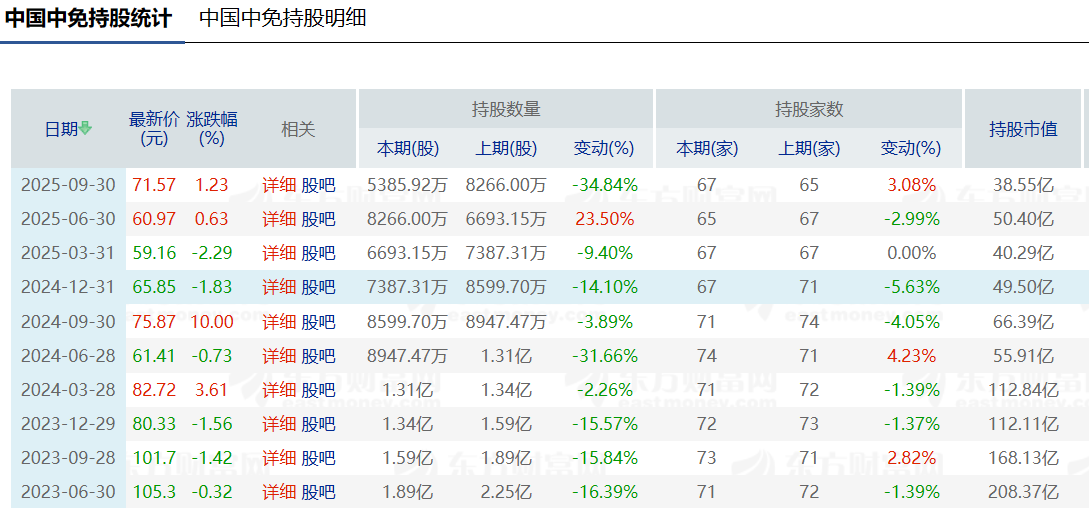Open the 中国中免持股明细 tab
The height and width of the screenshot is (508, 1089).
pos(283,18)
